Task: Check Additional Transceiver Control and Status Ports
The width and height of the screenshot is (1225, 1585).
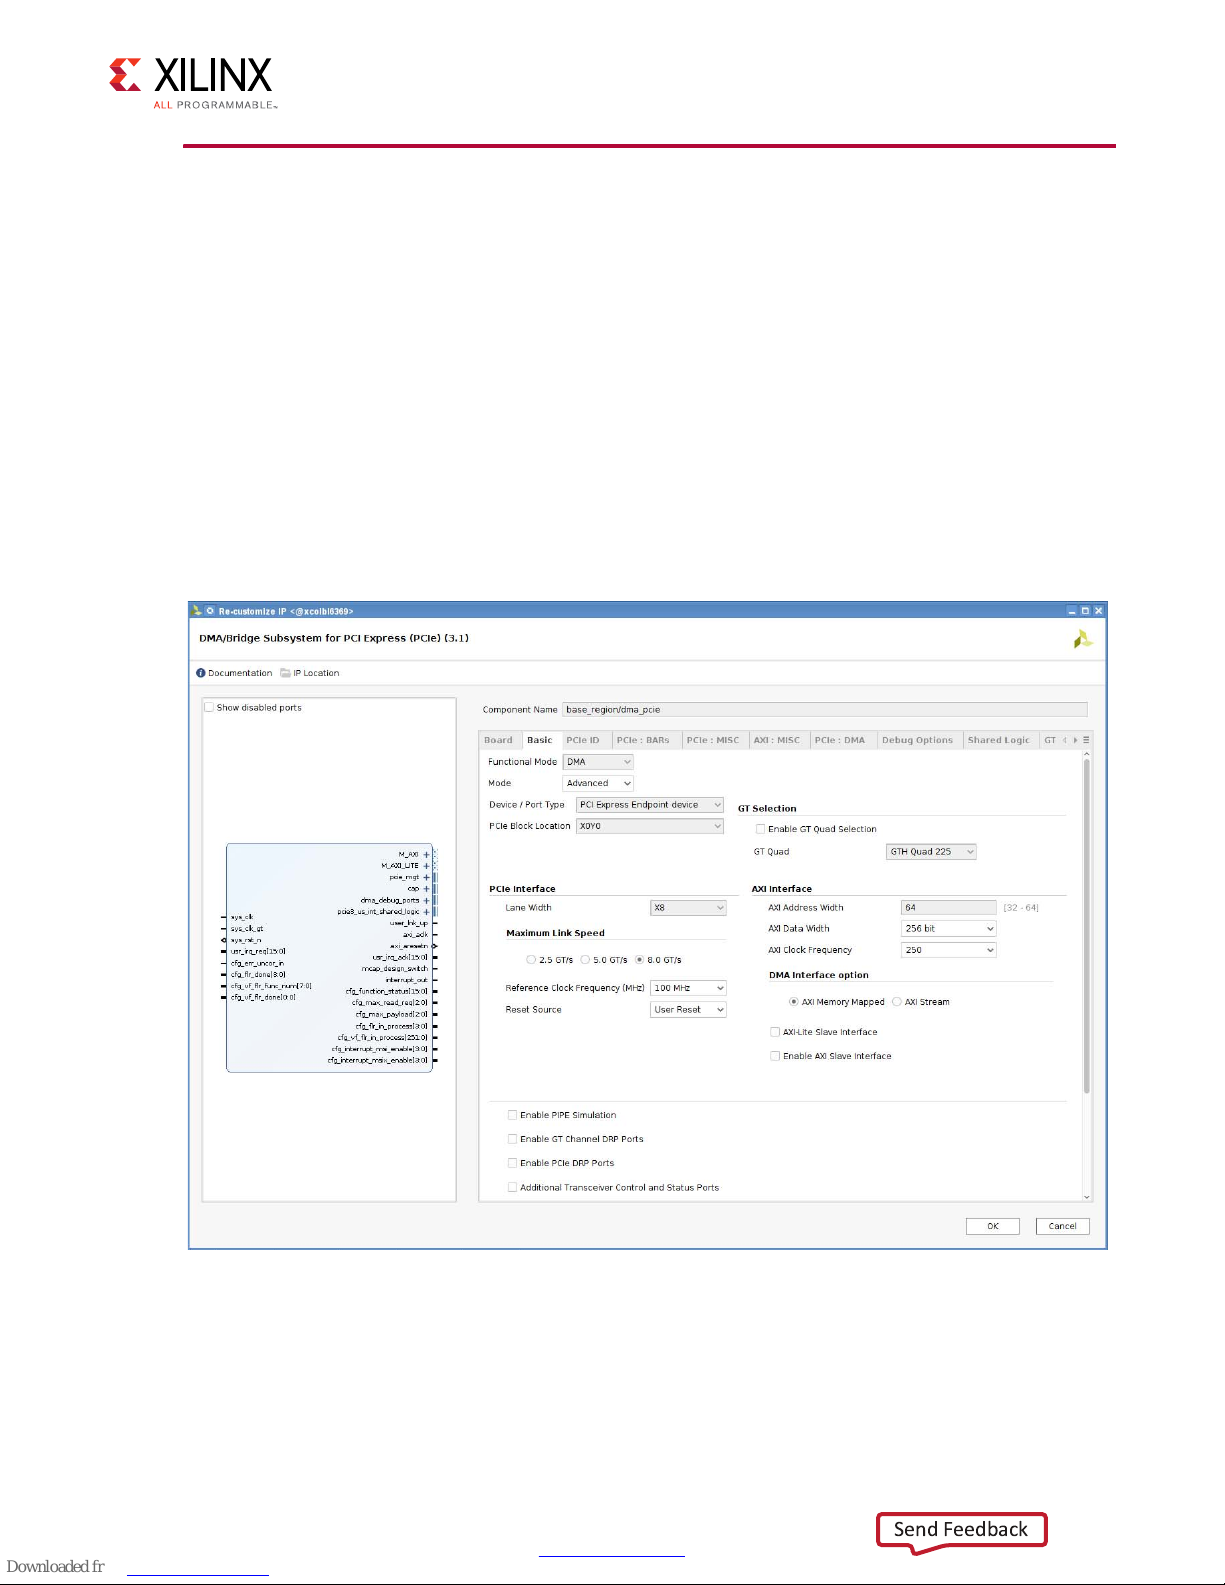Action: click(513, 1188)
